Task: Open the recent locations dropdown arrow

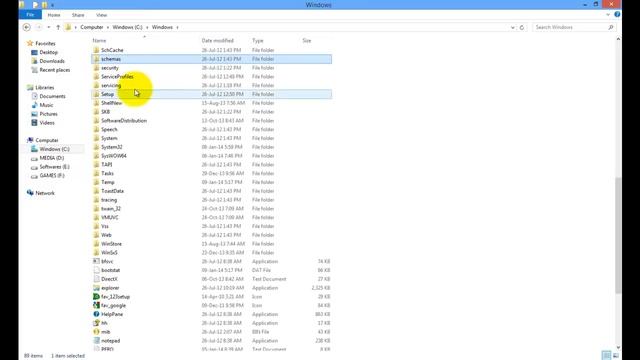Action: coord(49,27)
